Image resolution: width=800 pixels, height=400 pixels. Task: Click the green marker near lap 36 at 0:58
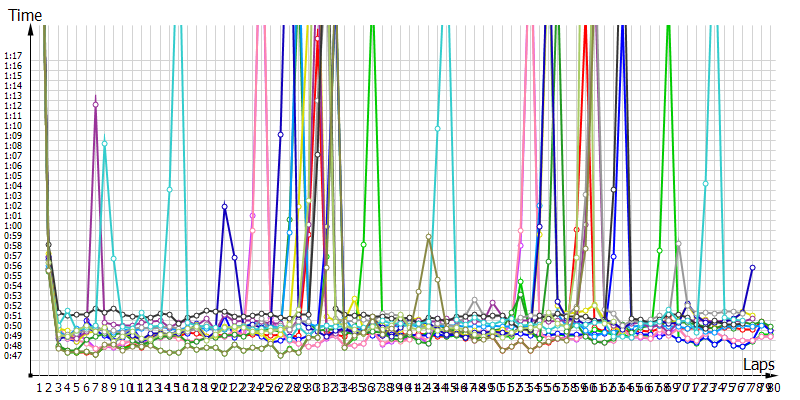tap(363, 244)
